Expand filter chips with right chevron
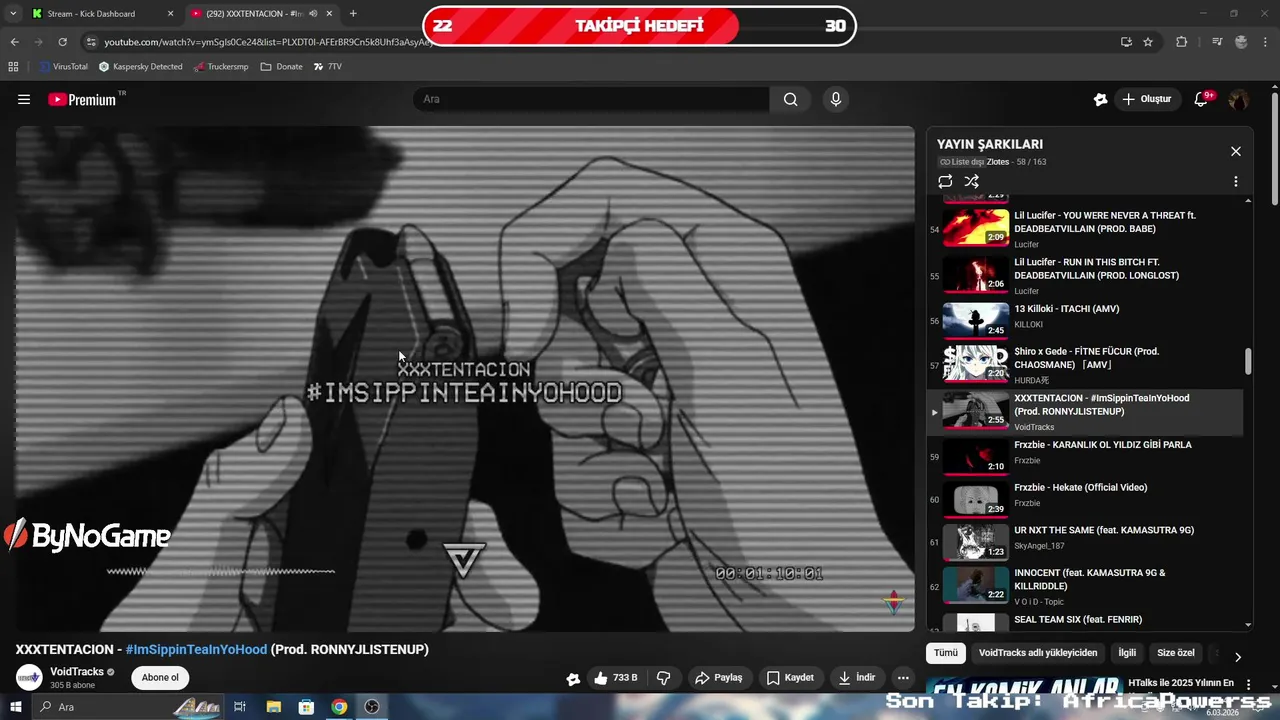Viewport: 1280px width, 720px height. (x=1237, y=657)
